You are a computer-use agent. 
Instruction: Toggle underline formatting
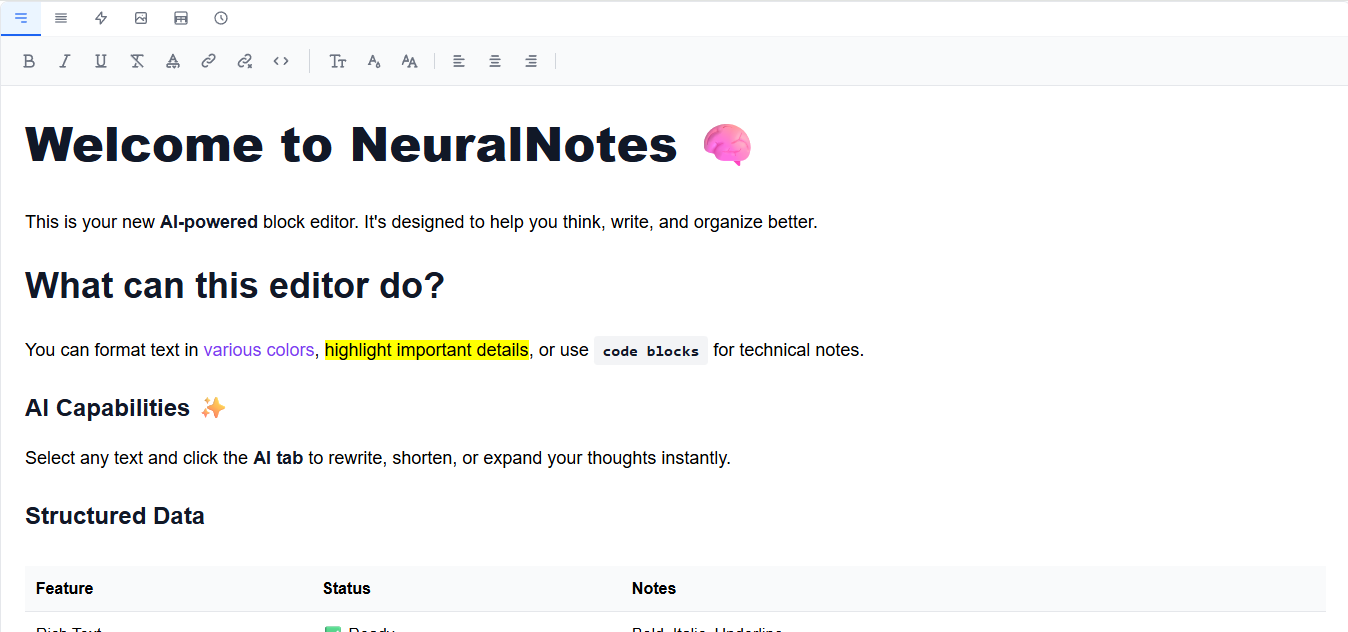click(100, 61)
